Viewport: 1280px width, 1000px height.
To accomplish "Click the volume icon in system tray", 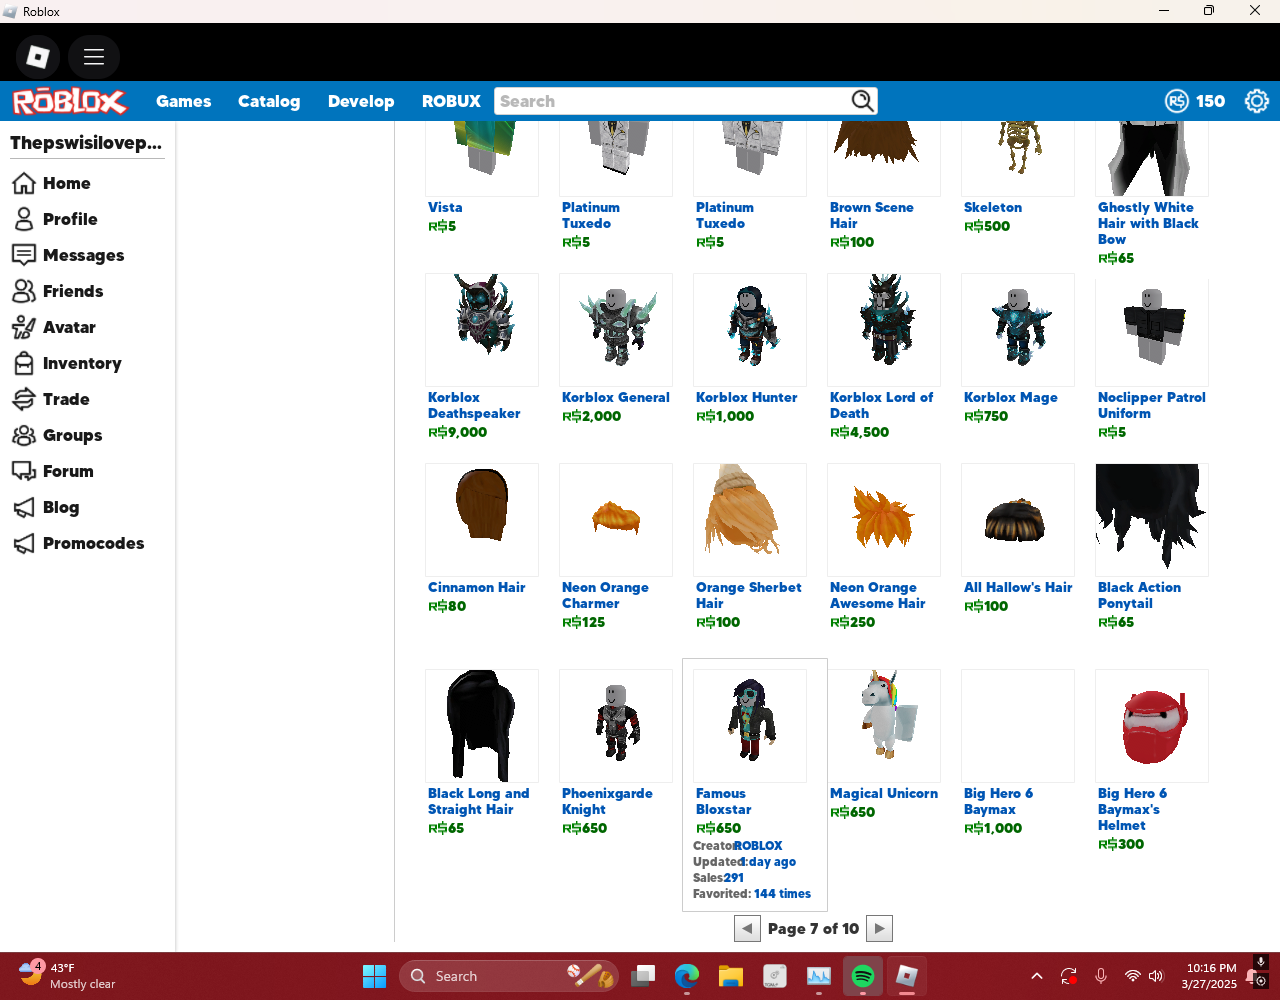I will point(1157,976).
